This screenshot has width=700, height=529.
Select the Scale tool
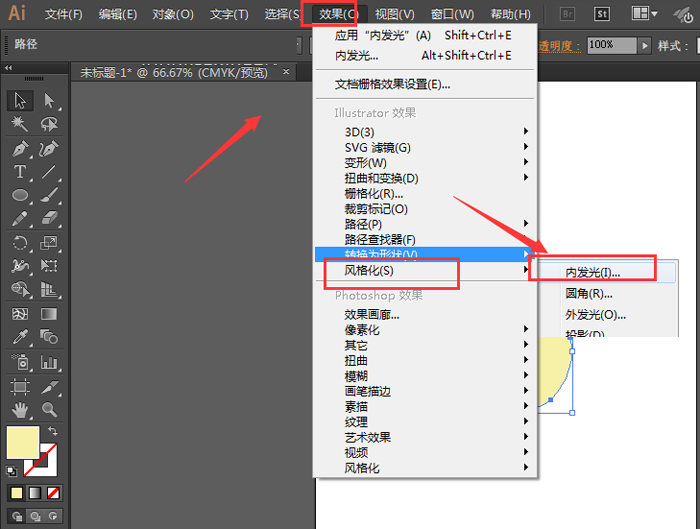(x=49, y=243)
